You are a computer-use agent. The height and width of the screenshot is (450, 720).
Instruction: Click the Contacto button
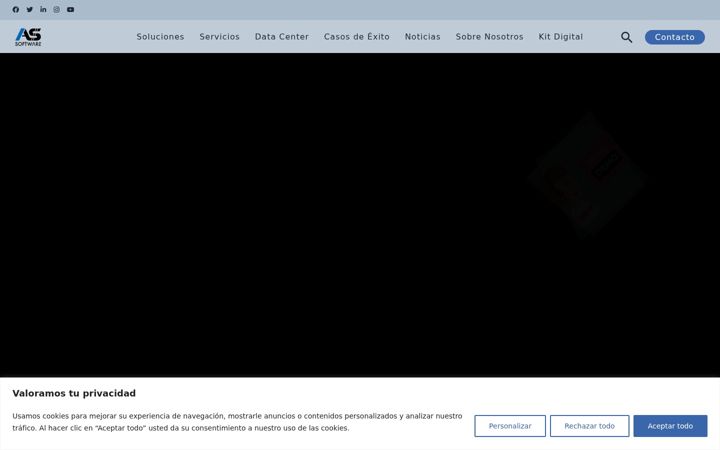coord(675,37)
